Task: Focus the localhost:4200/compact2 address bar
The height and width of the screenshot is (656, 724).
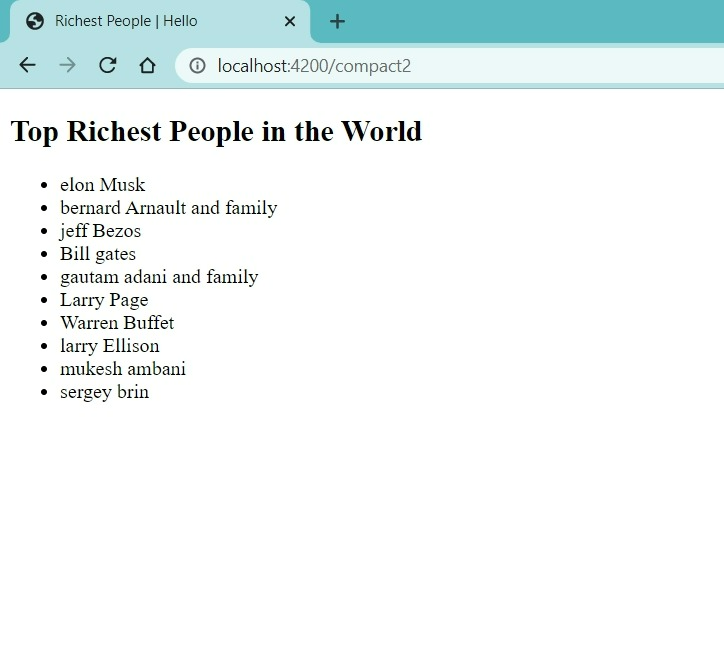Action: tap(450, 66)
